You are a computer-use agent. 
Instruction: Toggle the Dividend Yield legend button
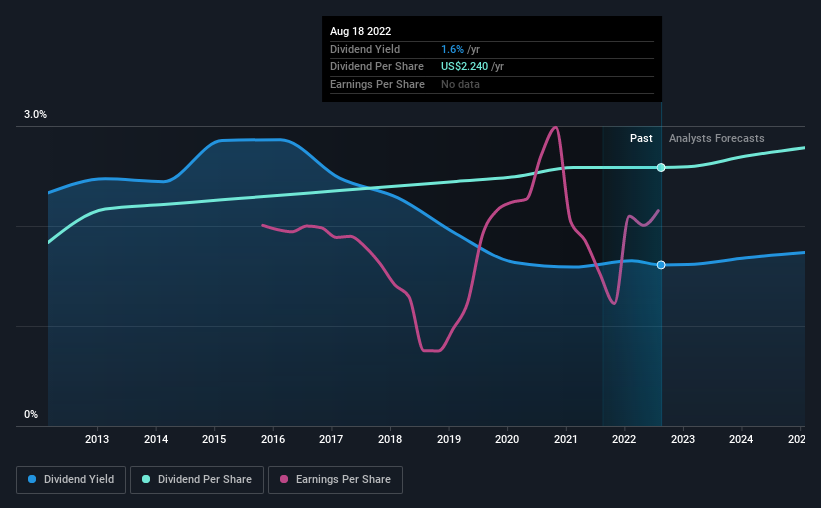click(71, 480)
